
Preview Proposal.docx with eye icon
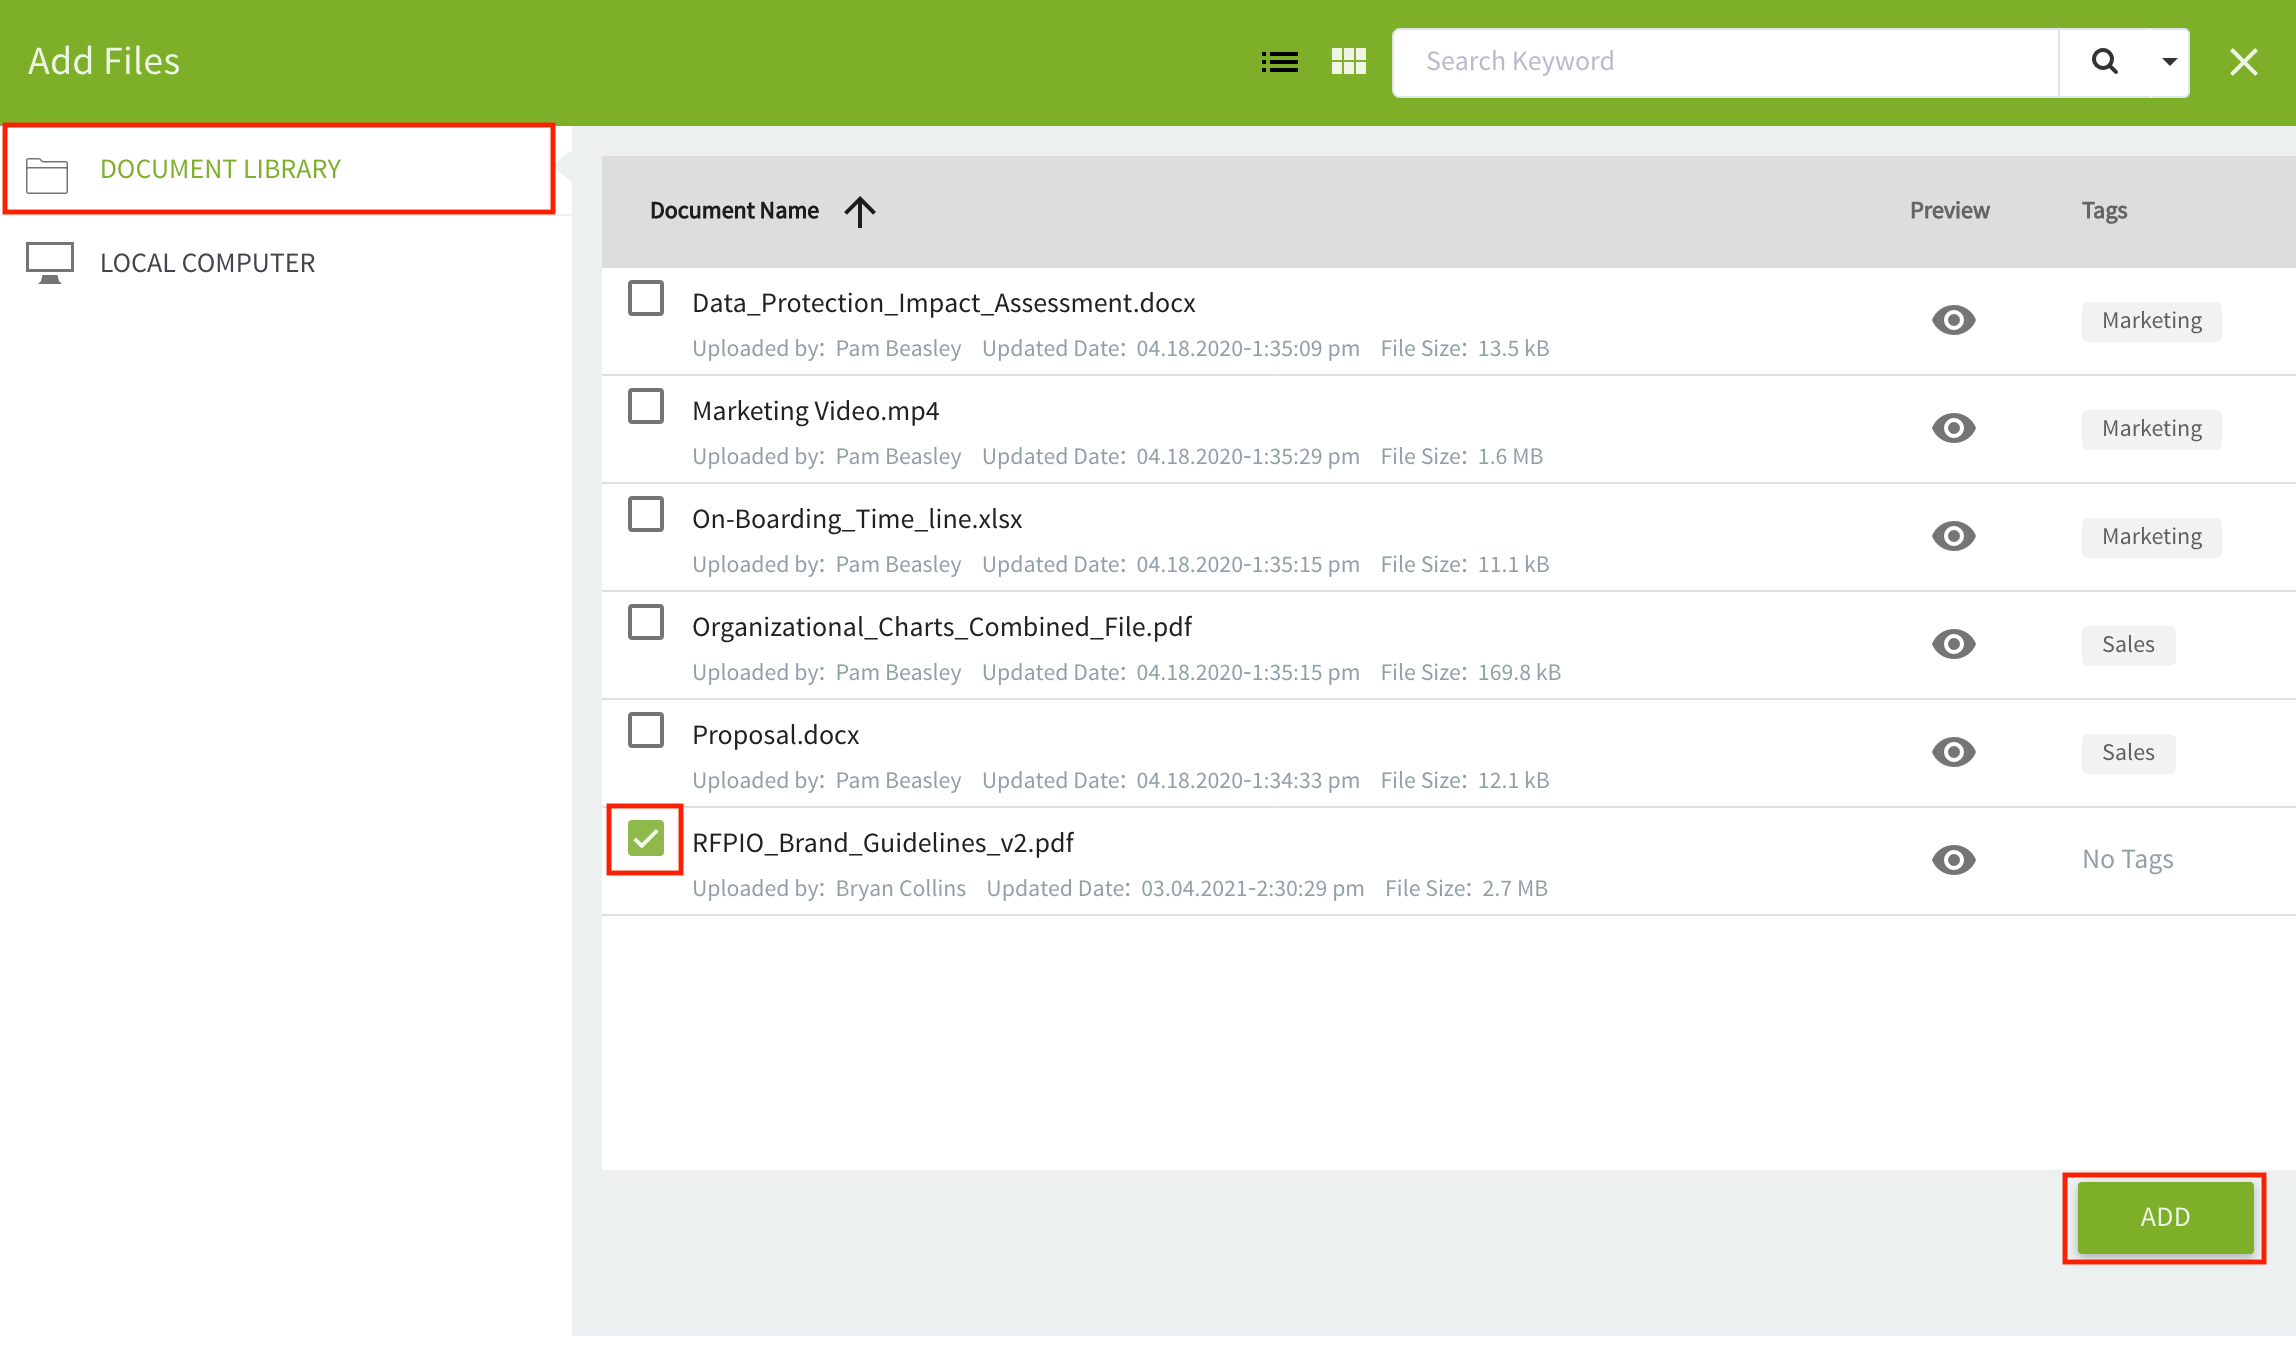click(1953, 752)
